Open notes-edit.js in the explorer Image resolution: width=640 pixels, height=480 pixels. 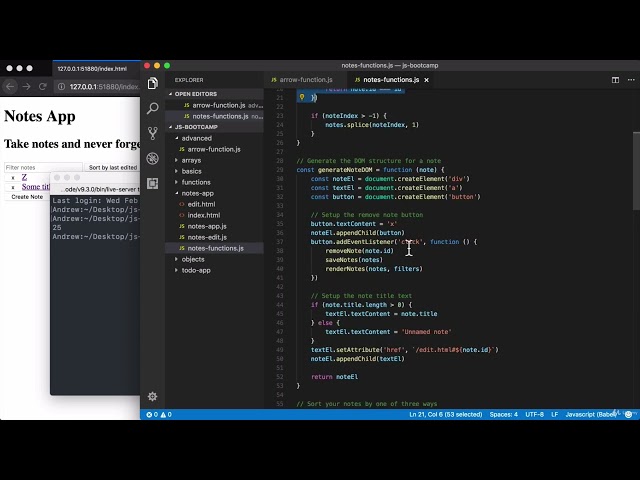[x=214, y=237]
